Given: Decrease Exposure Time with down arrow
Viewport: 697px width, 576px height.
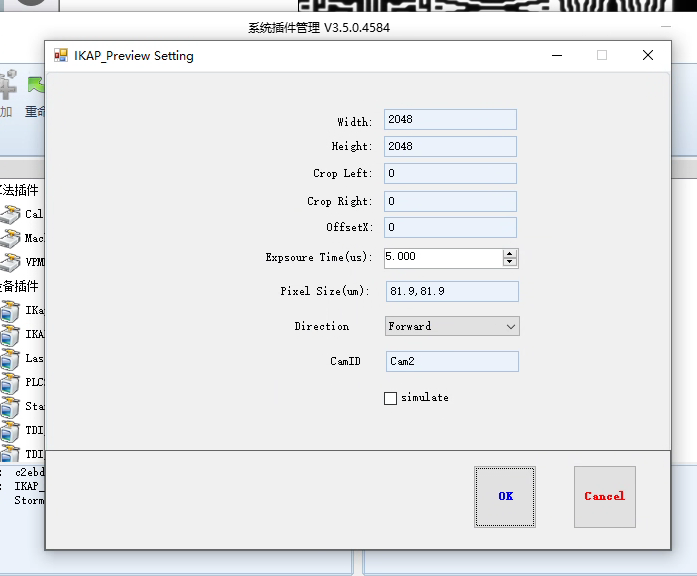Looking at the screenshot, I should point(510,262).
